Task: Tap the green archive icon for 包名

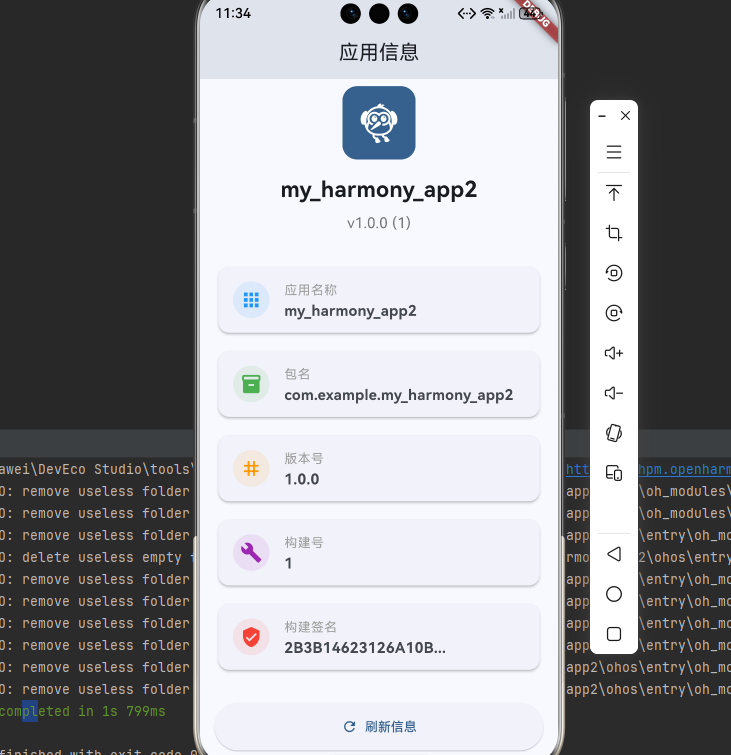Action: (251, 384)
